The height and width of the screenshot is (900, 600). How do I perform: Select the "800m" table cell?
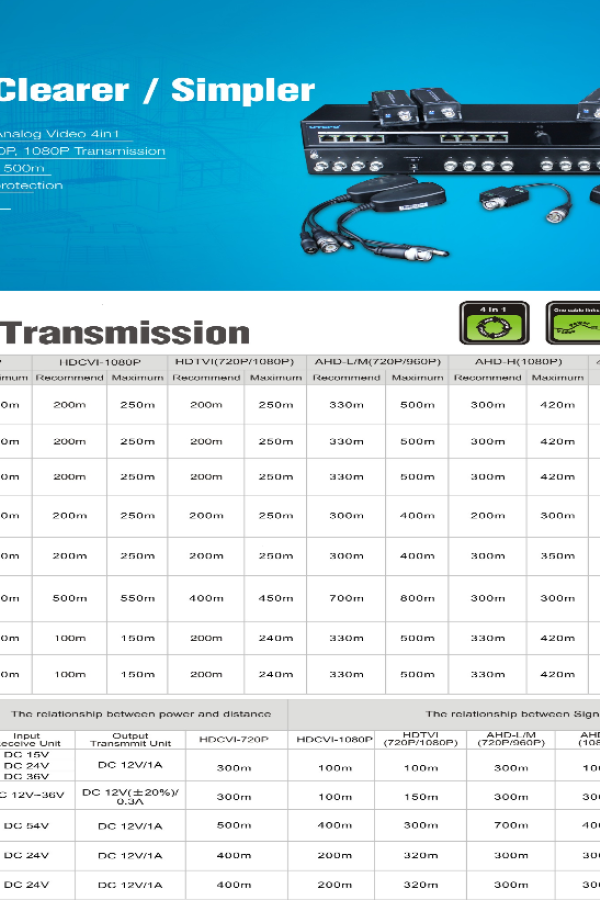[x=417, y=598]
